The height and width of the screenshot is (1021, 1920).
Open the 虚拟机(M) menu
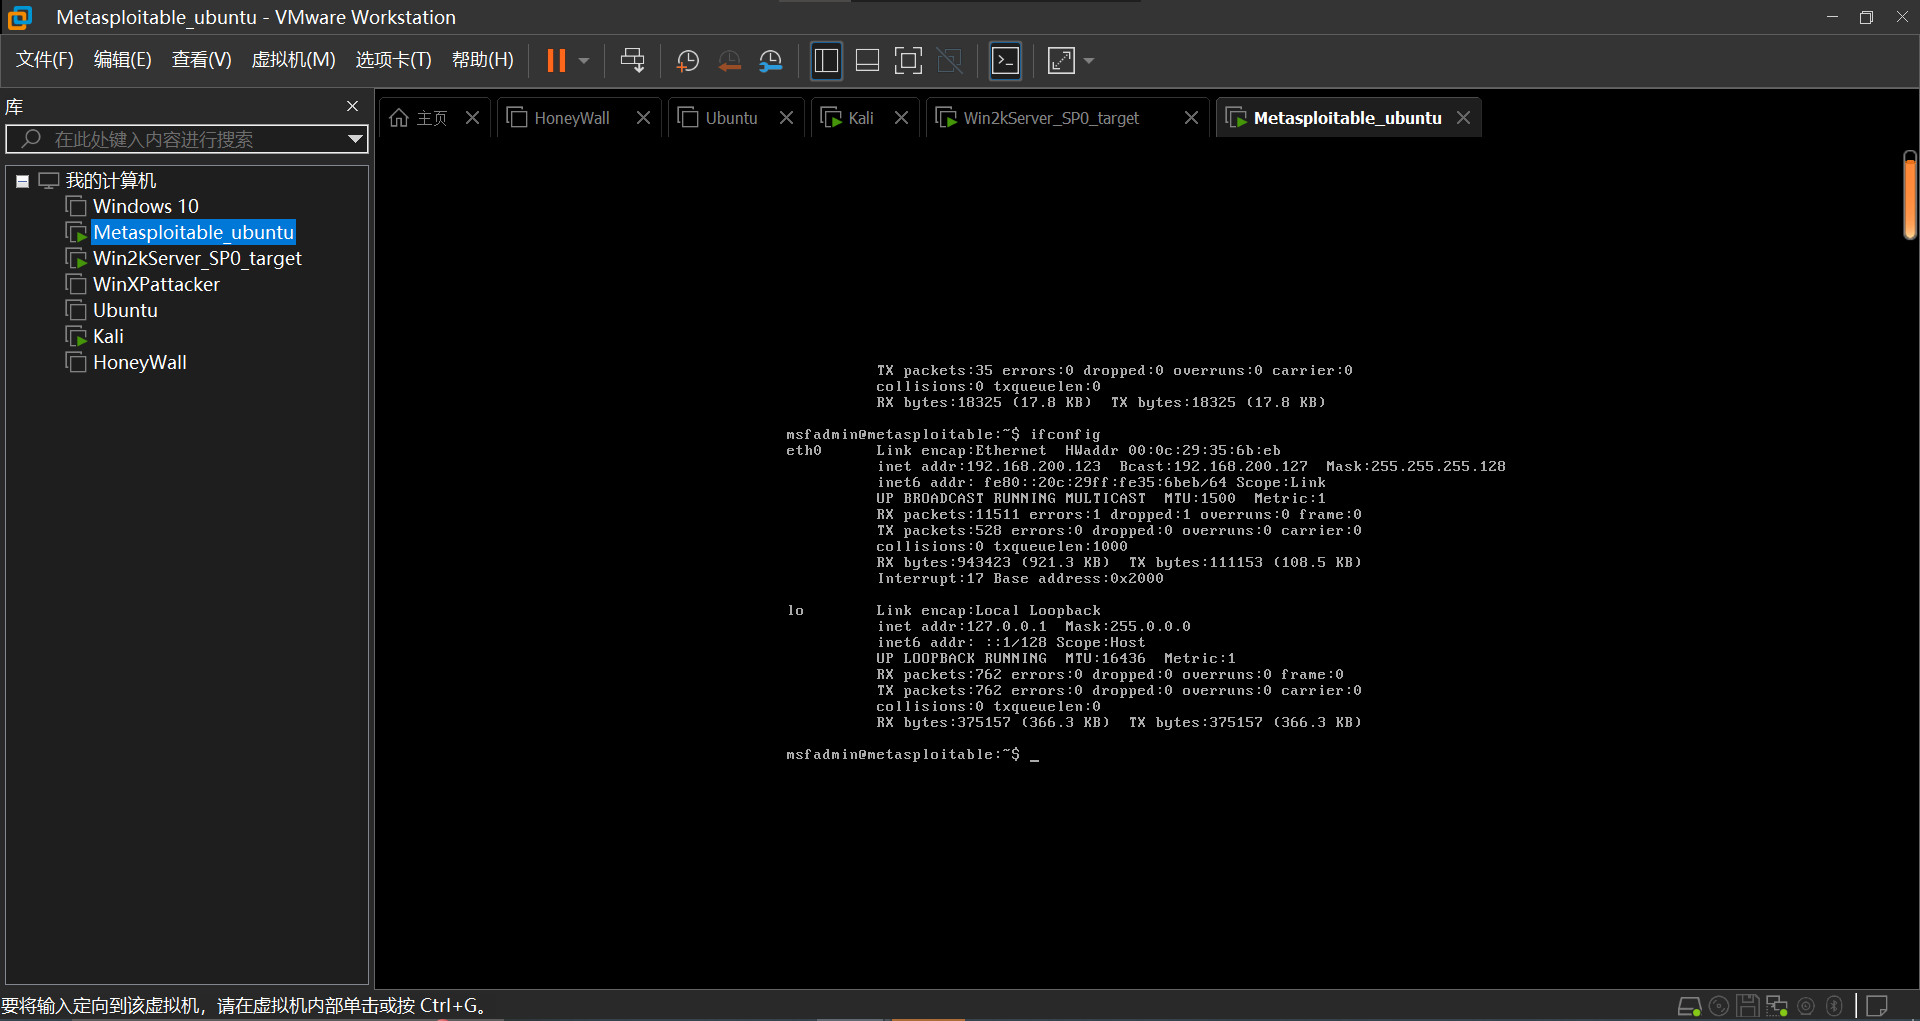(293, 60)
